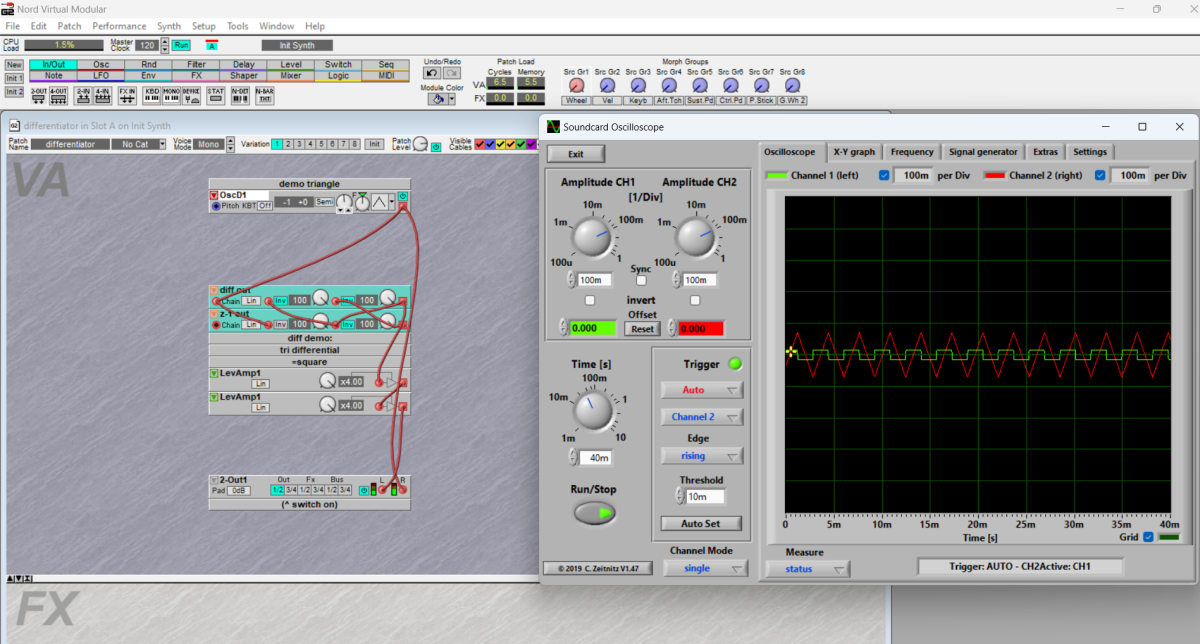Click the Time [s] knob
Viewport: 1200px width, 644px height.
[x=593, y=411]
